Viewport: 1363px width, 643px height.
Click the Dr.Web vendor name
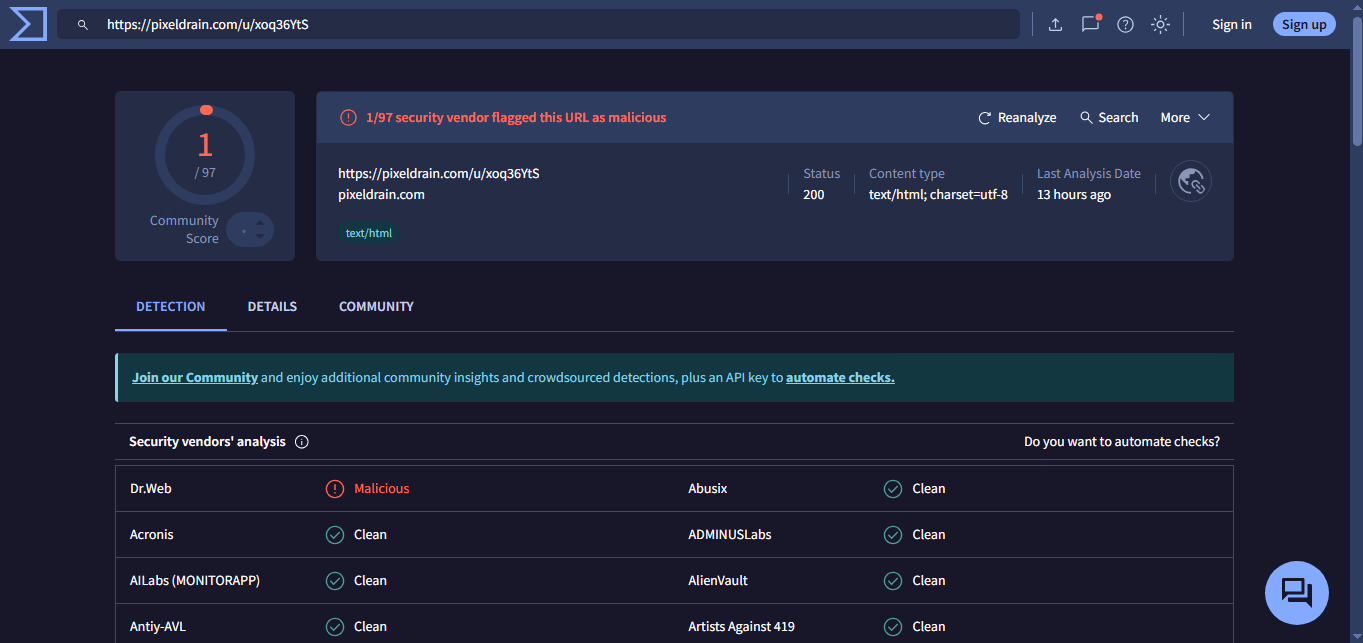click(x=151, y=489)
